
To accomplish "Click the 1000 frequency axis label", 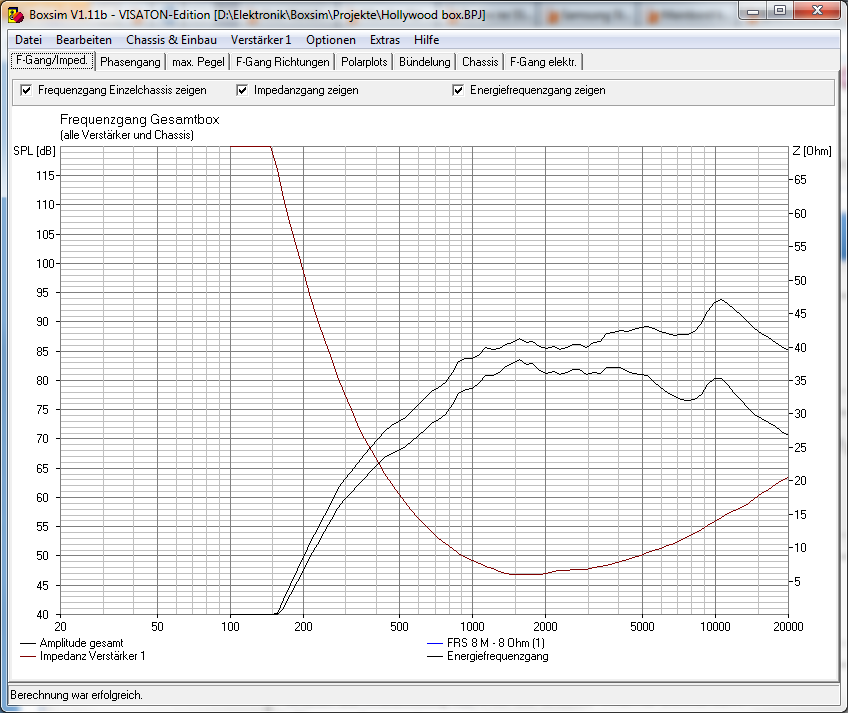I will (472, 627).
